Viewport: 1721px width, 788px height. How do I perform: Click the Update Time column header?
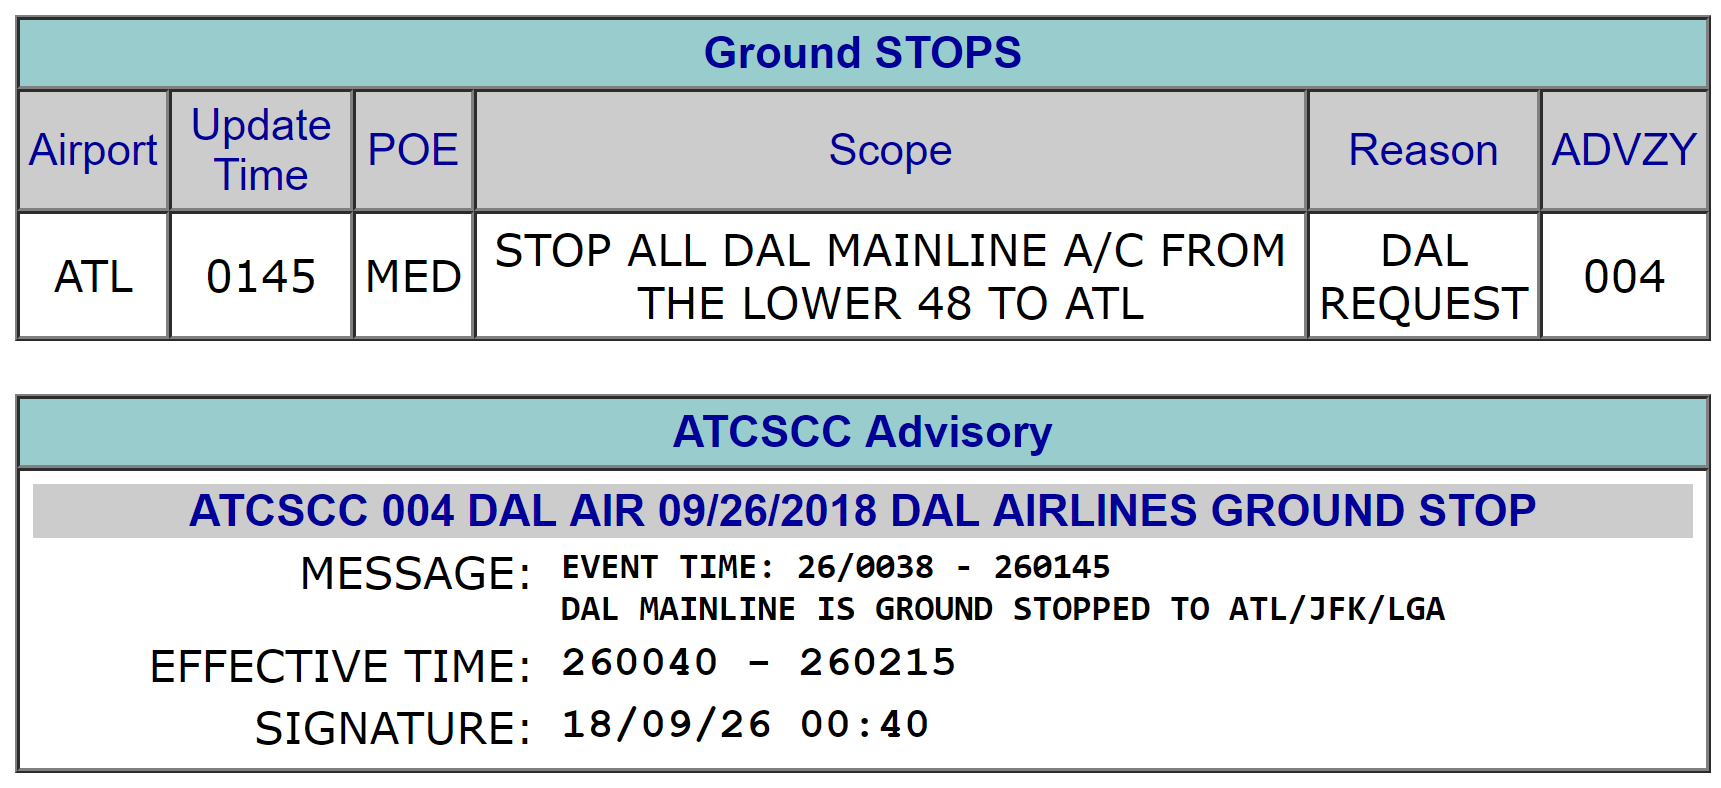coord(261,150)
